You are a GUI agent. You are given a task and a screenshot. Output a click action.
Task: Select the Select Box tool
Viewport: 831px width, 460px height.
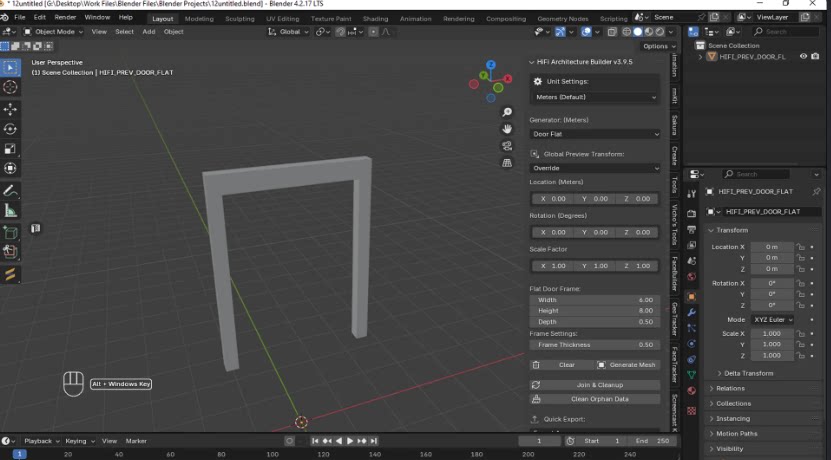[x=10, y=67]
